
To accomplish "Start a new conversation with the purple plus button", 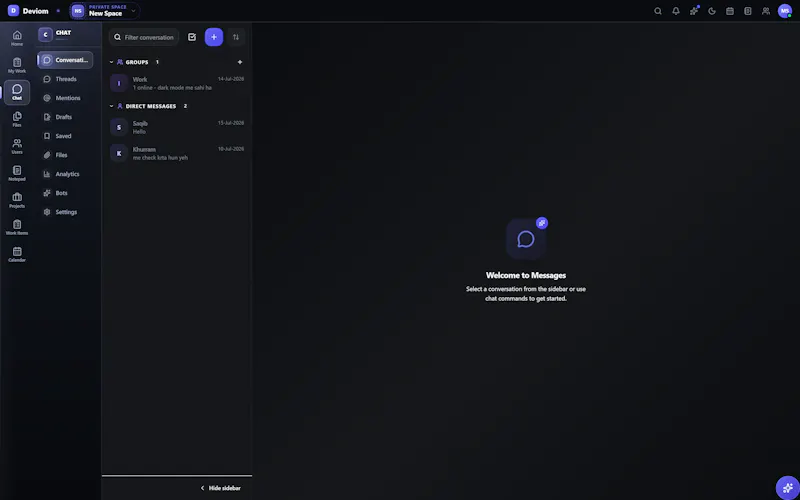I will (x=214, y=37).
